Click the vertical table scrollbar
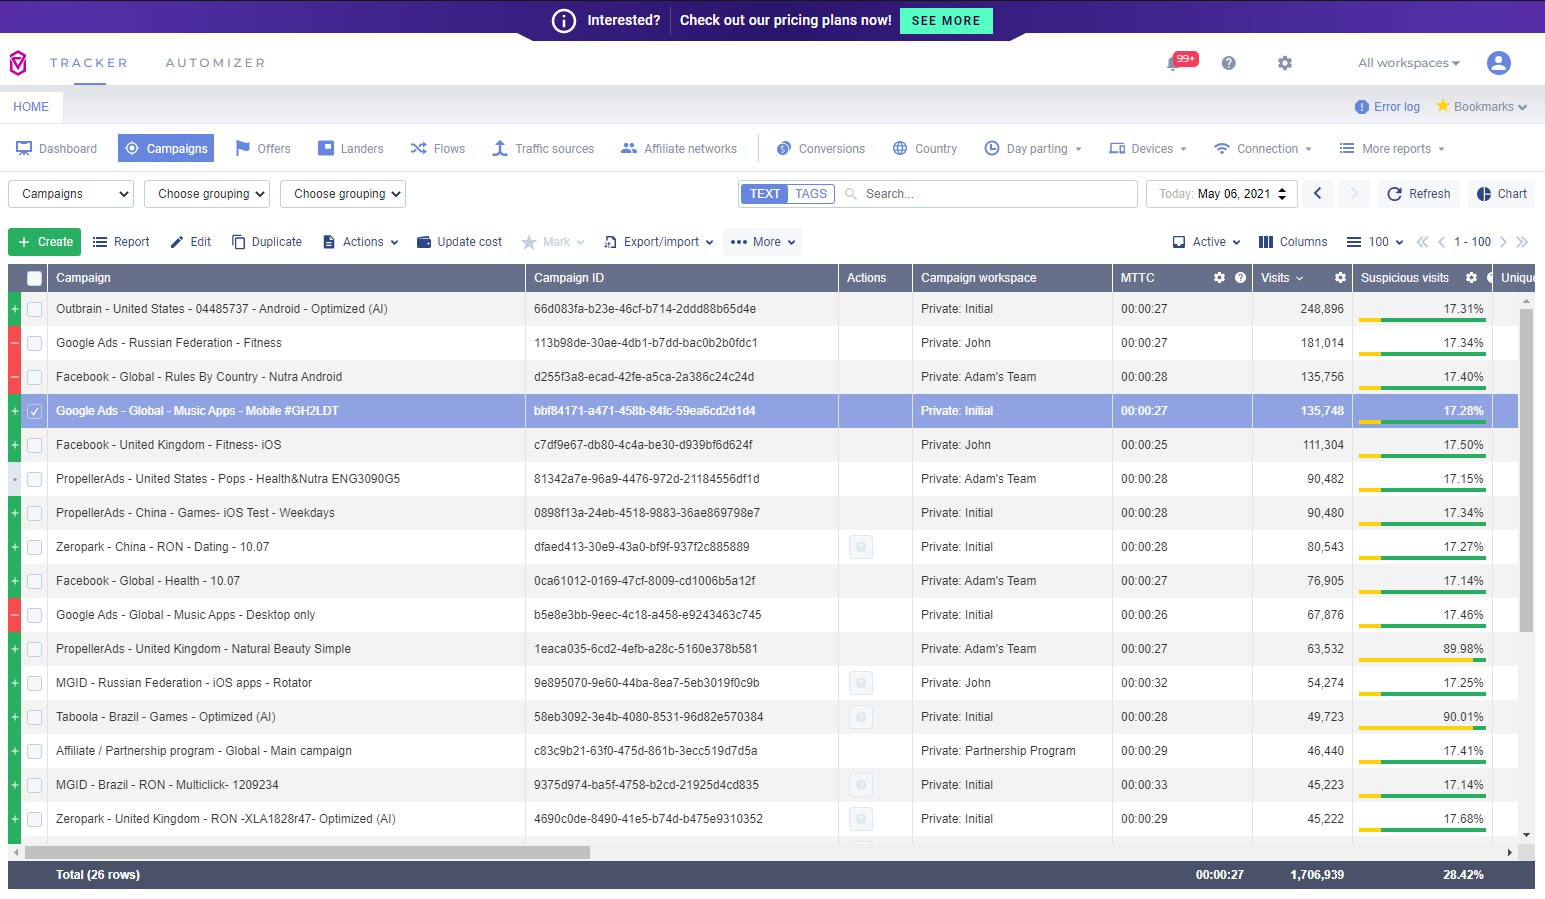 tap(1526, 470)
